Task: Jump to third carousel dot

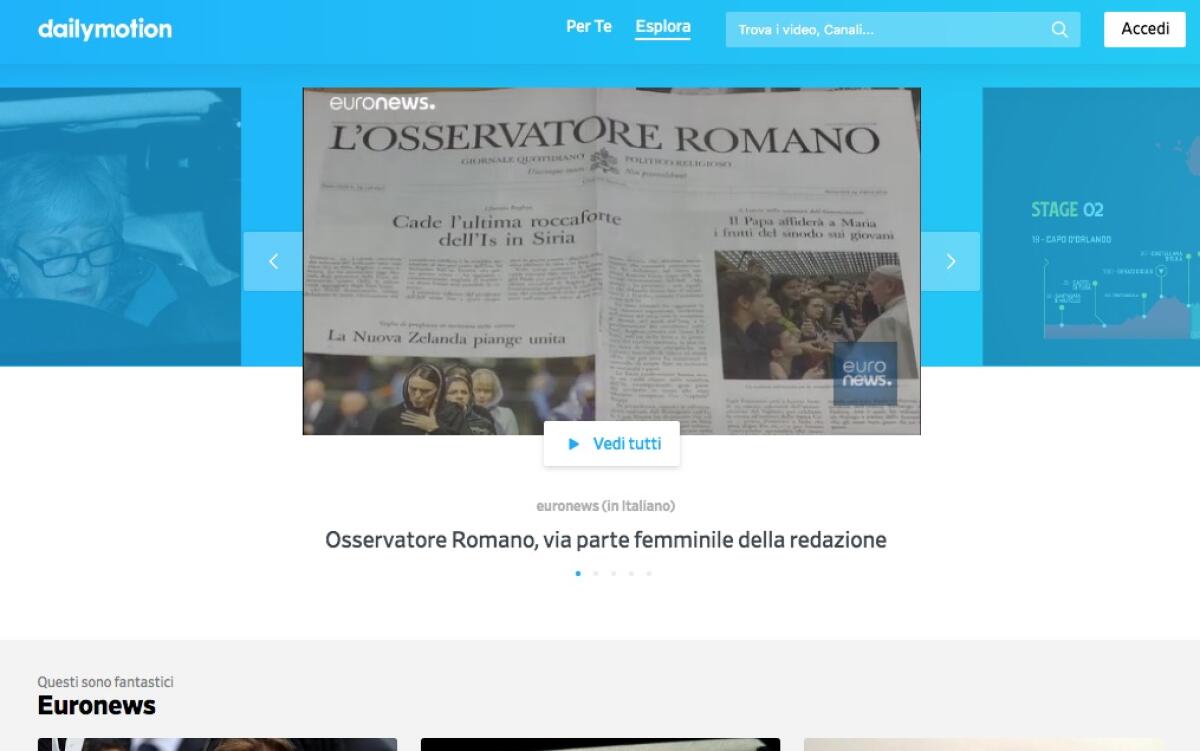Action: click(613, 574)
